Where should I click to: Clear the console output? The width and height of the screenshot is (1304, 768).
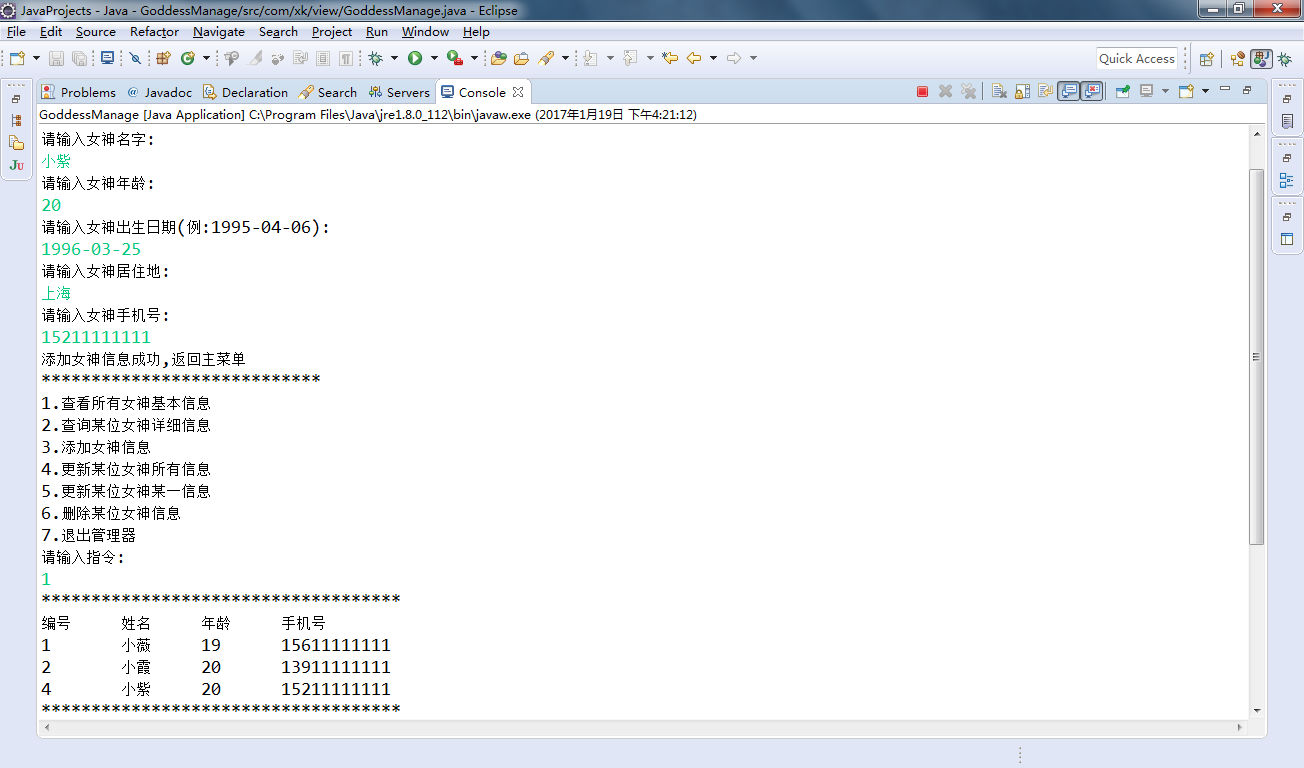[999, 92]
